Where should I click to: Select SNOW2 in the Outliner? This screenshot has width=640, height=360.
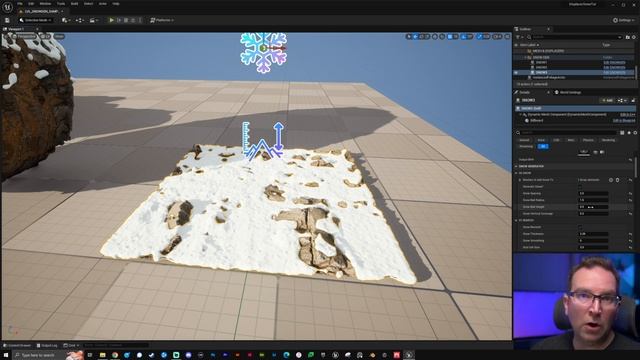pyautogui.click(x=541, y=67)
